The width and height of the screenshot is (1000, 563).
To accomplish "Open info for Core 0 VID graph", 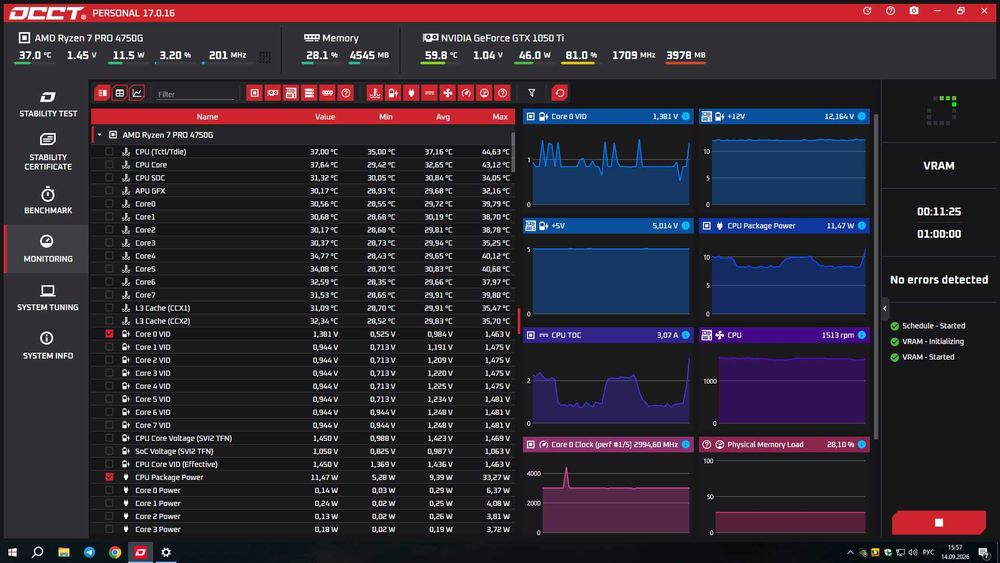I will click(686, 116).
